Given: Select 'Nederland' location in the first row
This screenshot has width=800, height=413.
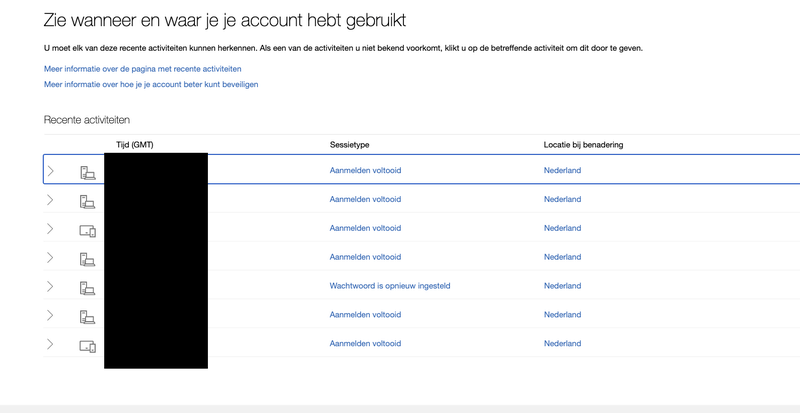Looking at the screenshot, I should (x=562, y=171).
